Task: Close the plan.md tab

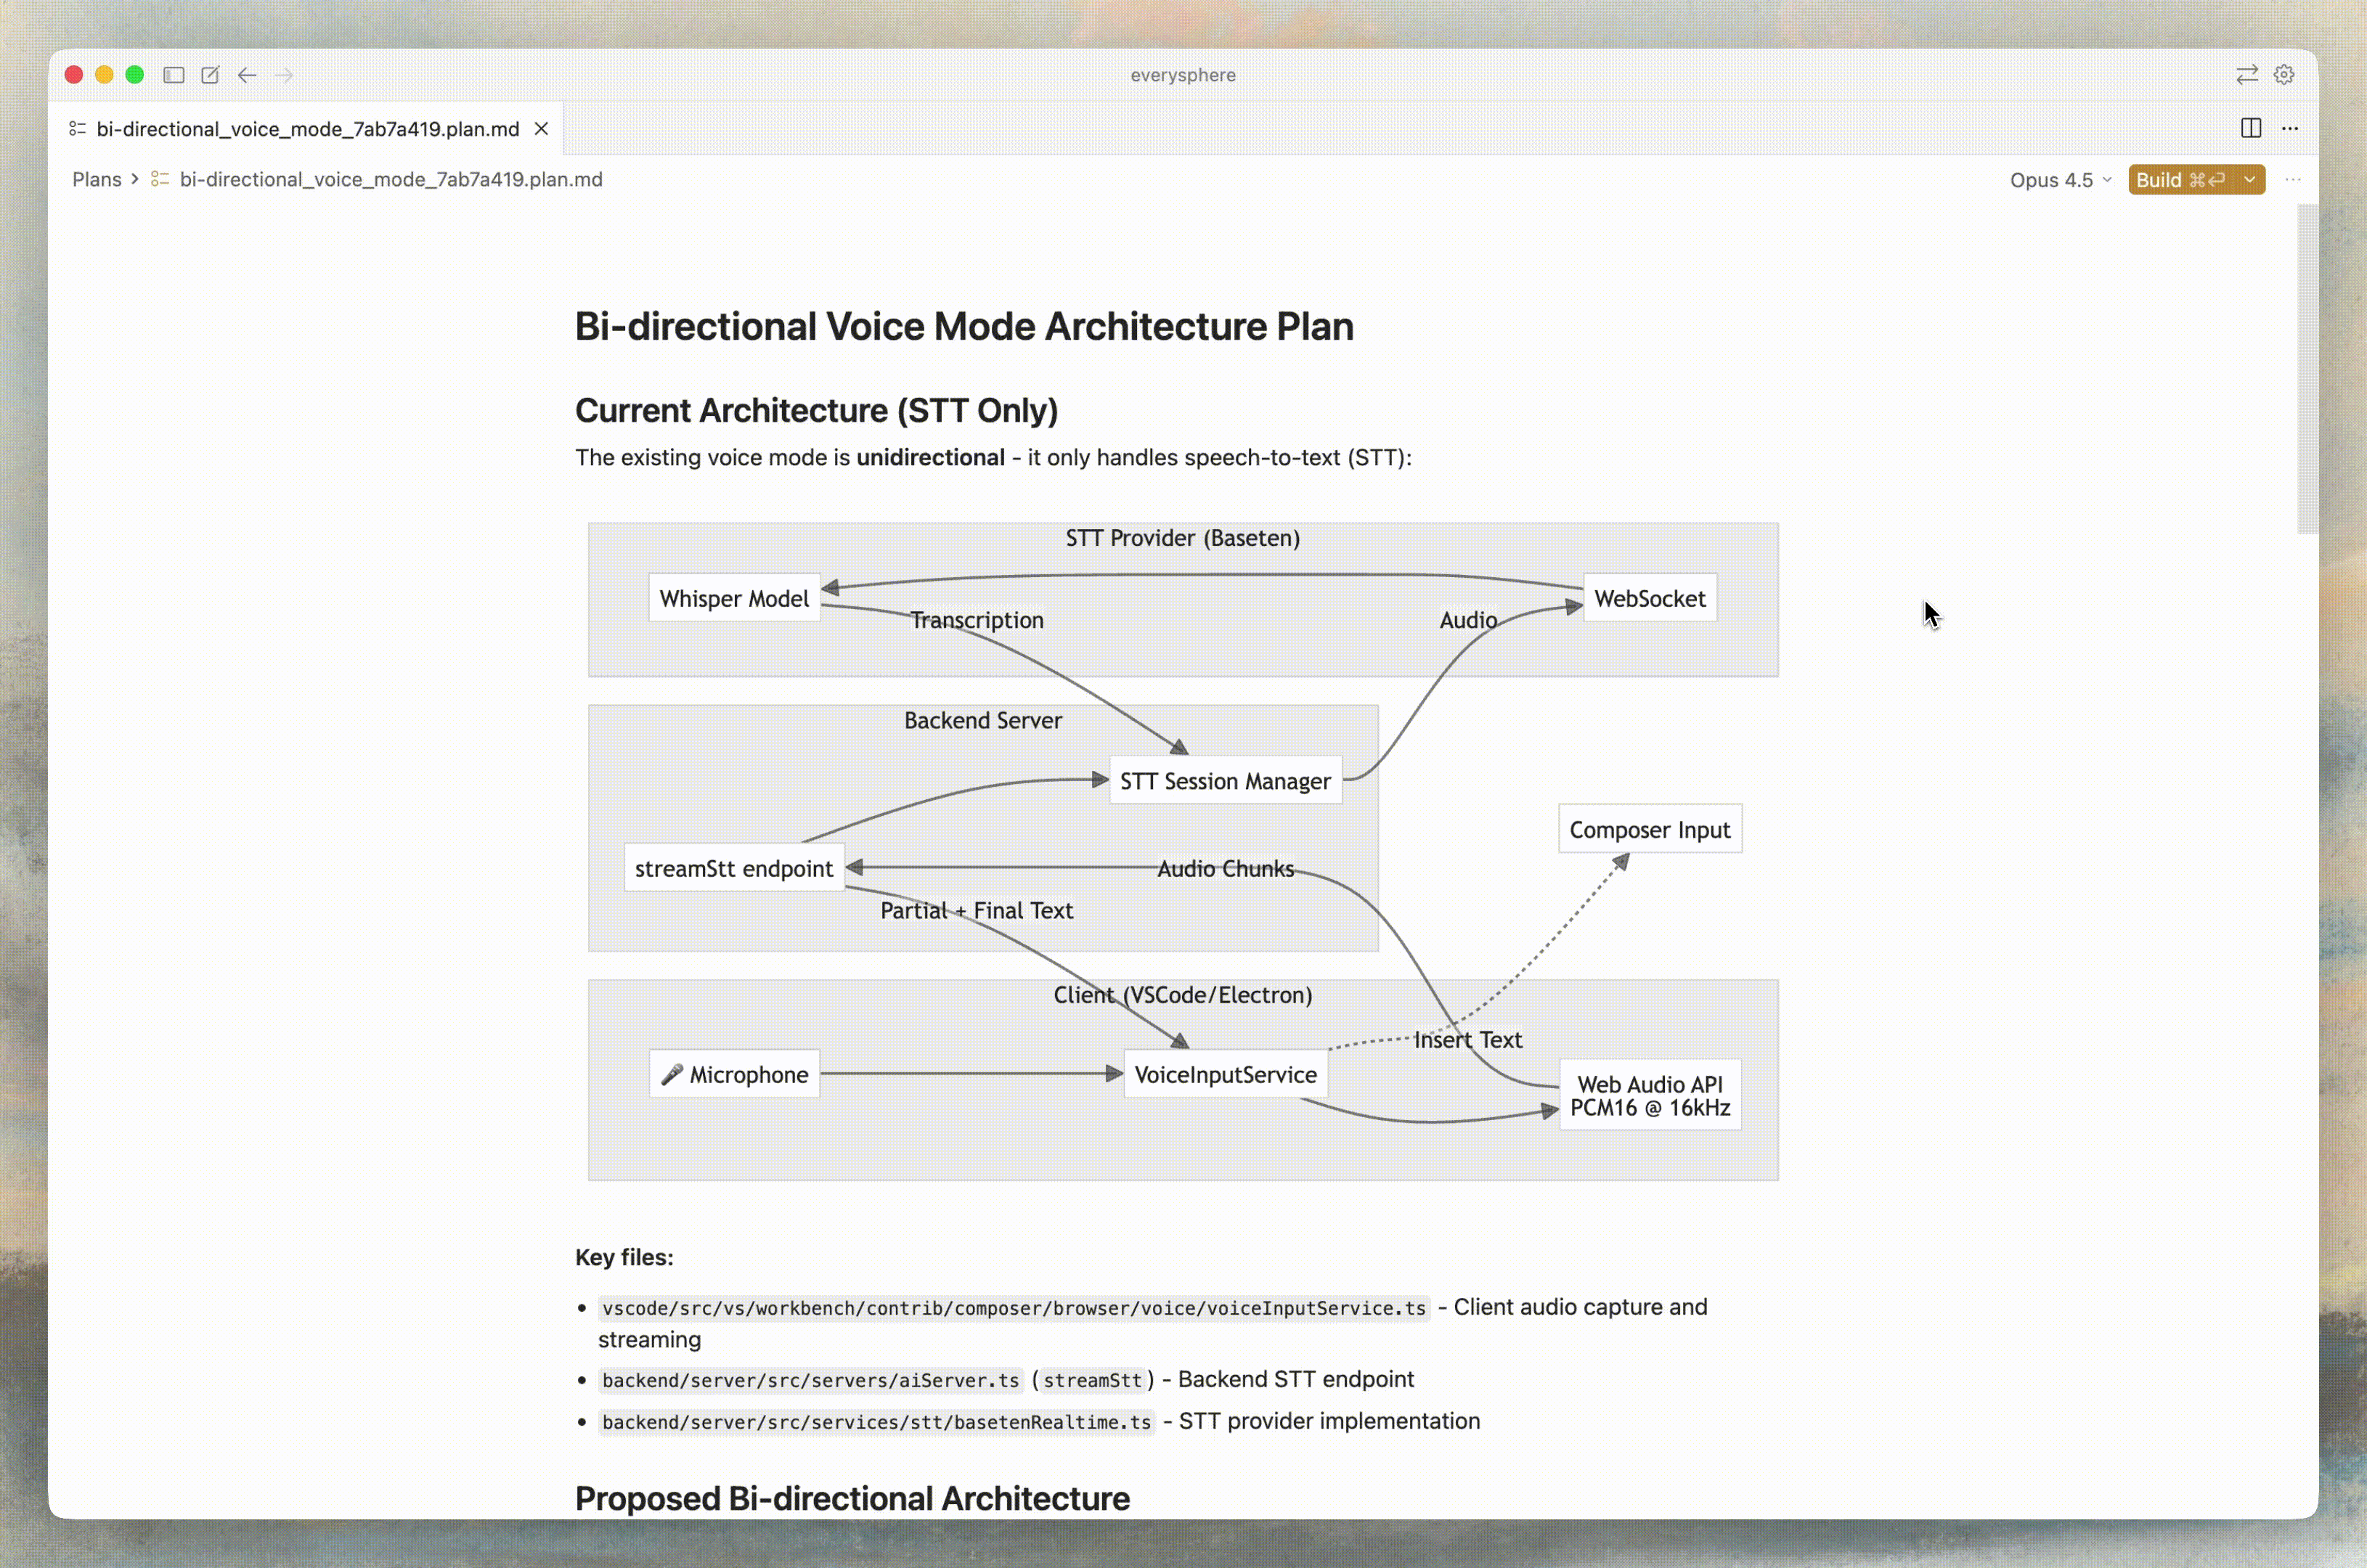Action: pyautogui.click(x=541, y=129)
